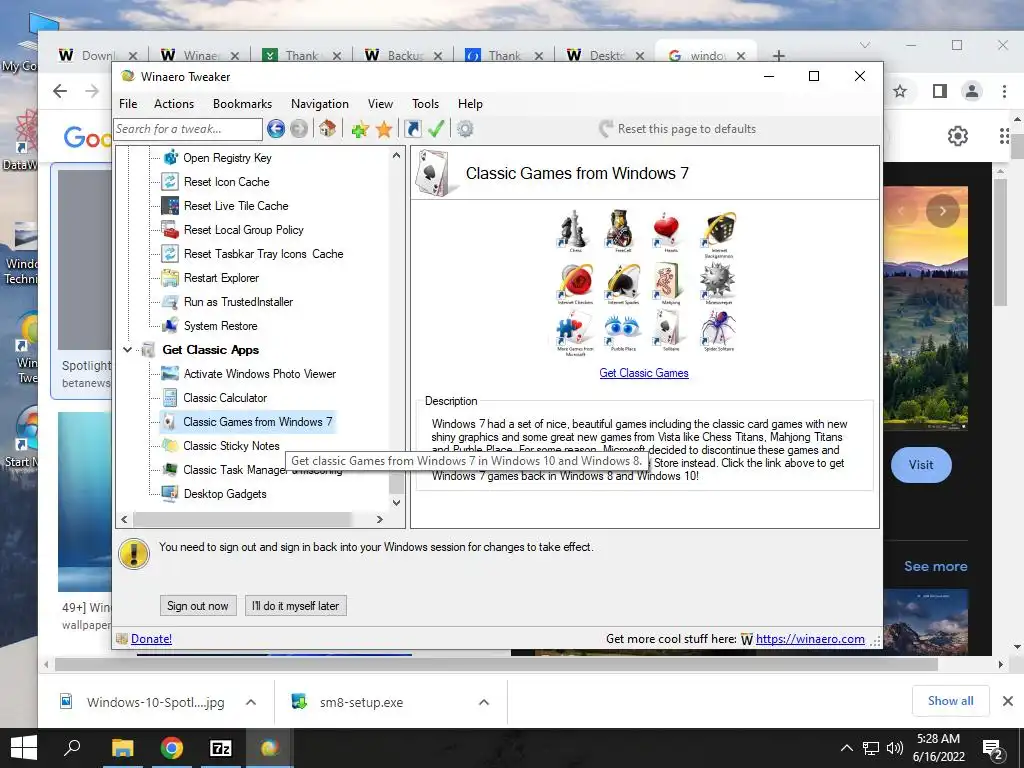The width and height of the screenshot is (1024, 768).
Task: Click the Internet Checkers icon
Action: pyautogui.click(x=575, y=281)
